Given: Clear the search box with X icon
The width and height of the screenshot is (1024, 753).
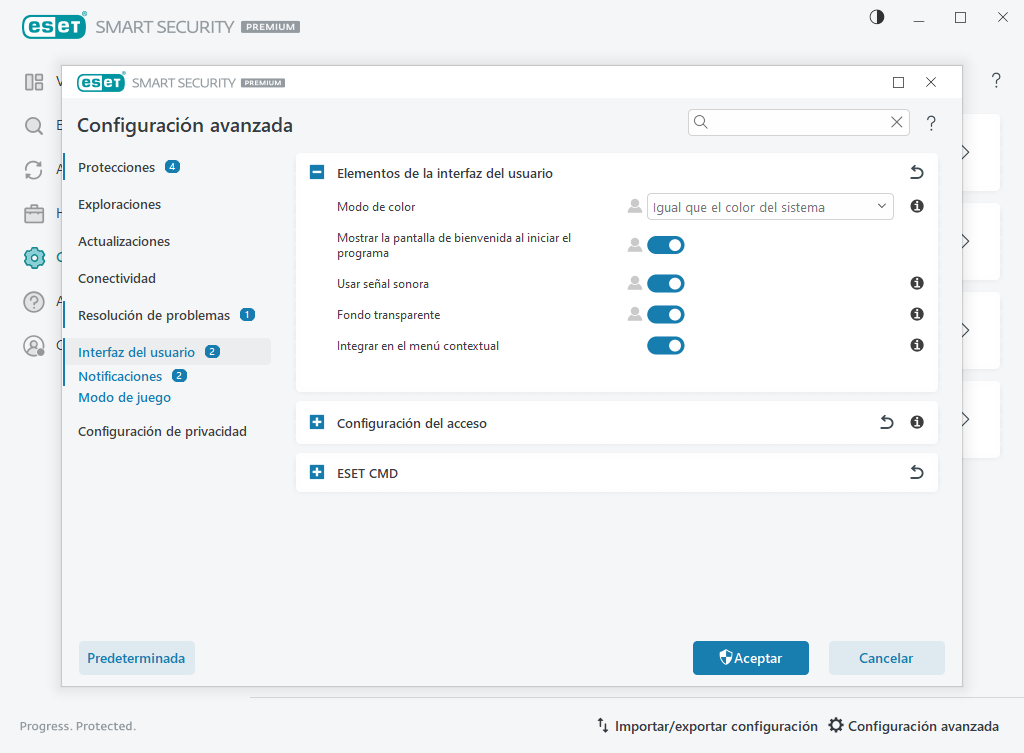Looking at the screenshot, I should click(x=896, y=122).
